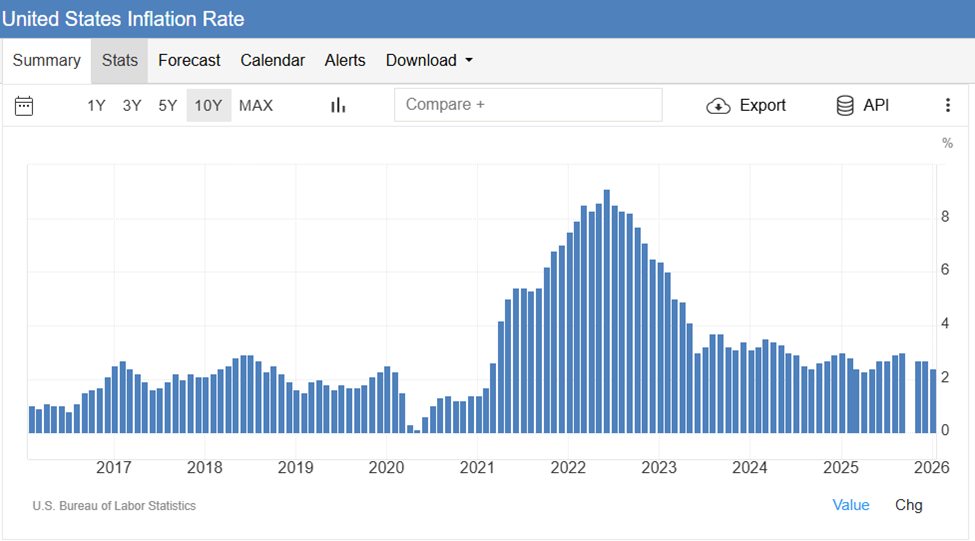Switch to the Stats tab

[119, 60]
